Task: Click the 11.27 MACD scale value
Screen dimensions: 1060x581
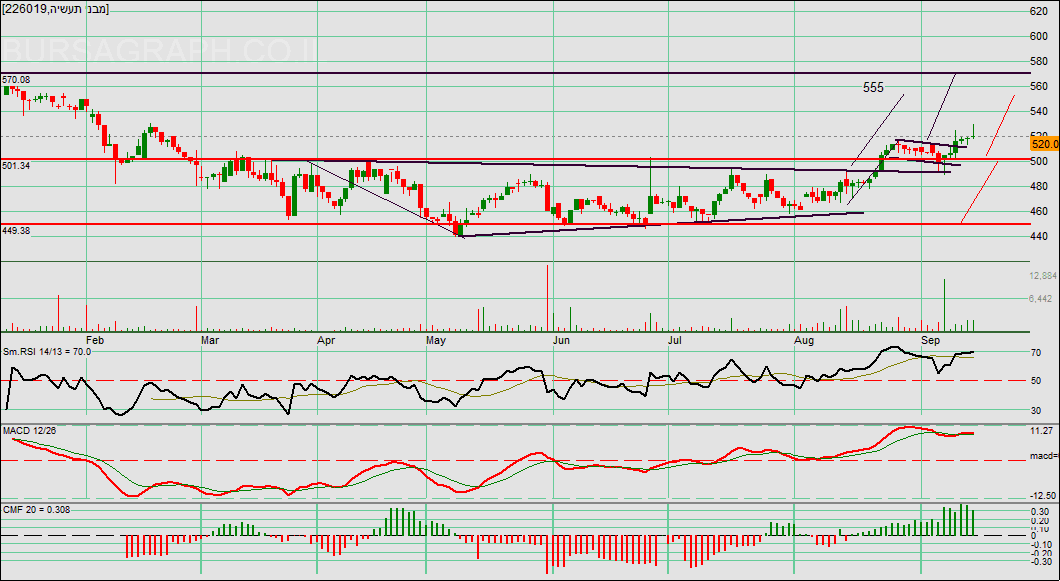Action: click(1041, 431)
